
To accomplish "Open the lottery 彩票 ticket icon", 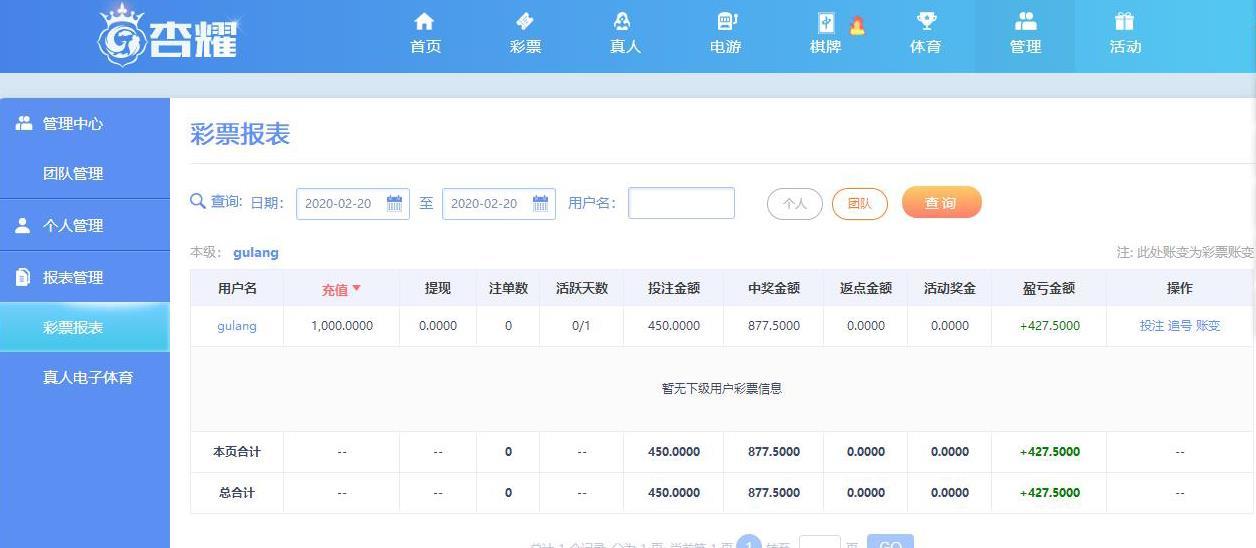I will (x=525, y=22).
